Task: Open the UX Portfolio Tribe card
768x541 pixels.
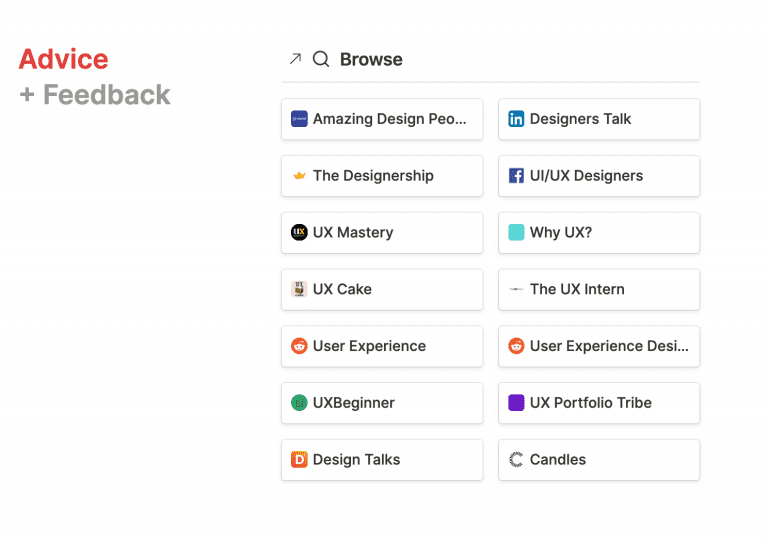Action: point(599,403)
